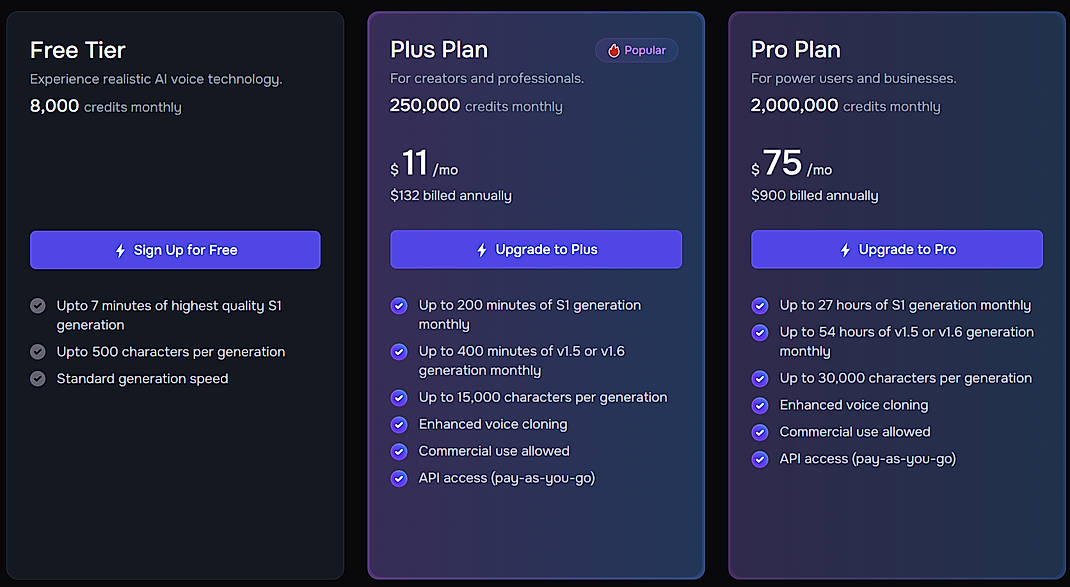Select the Popular badge on Plus Plan
Viewport: 1070px width, 587px height.
pos(636,49)
